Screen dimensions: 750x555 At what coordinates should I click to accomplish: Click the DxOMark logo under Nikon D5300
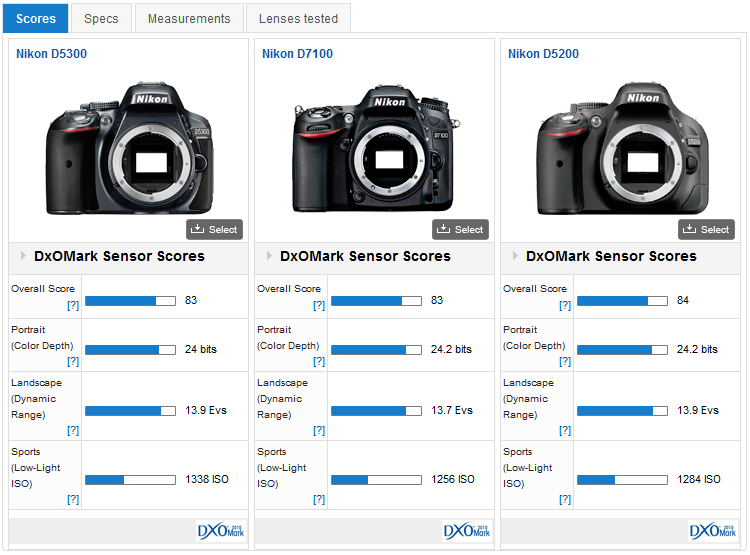pos(221,531)
